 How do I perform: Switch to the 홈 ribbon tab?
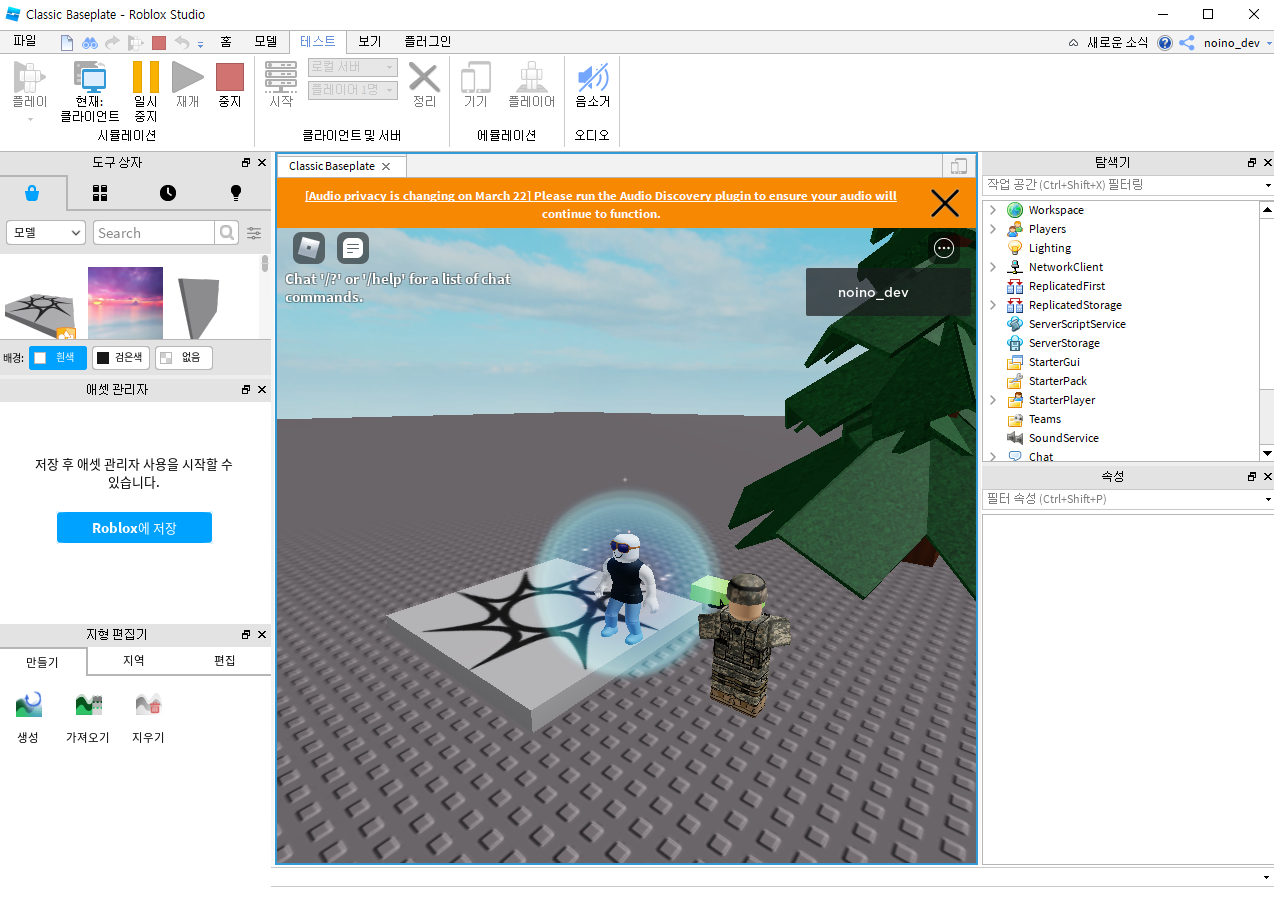226,41
